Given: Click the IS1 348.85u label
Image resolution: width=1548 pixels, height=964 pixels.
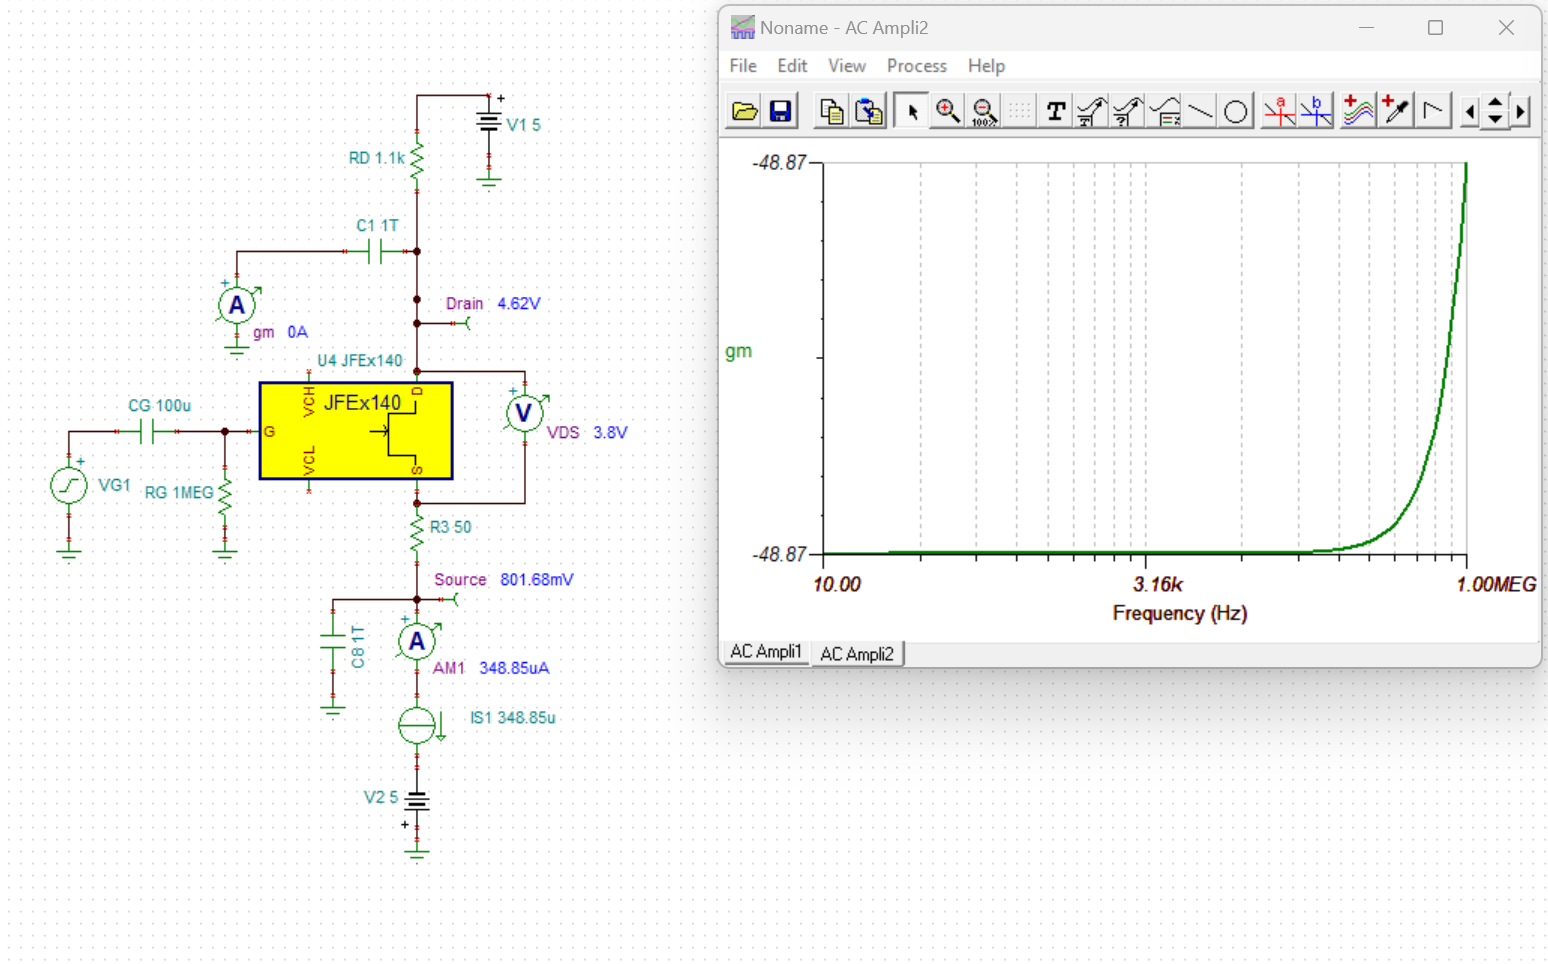Looking at the screenshot, I should 513,717.
